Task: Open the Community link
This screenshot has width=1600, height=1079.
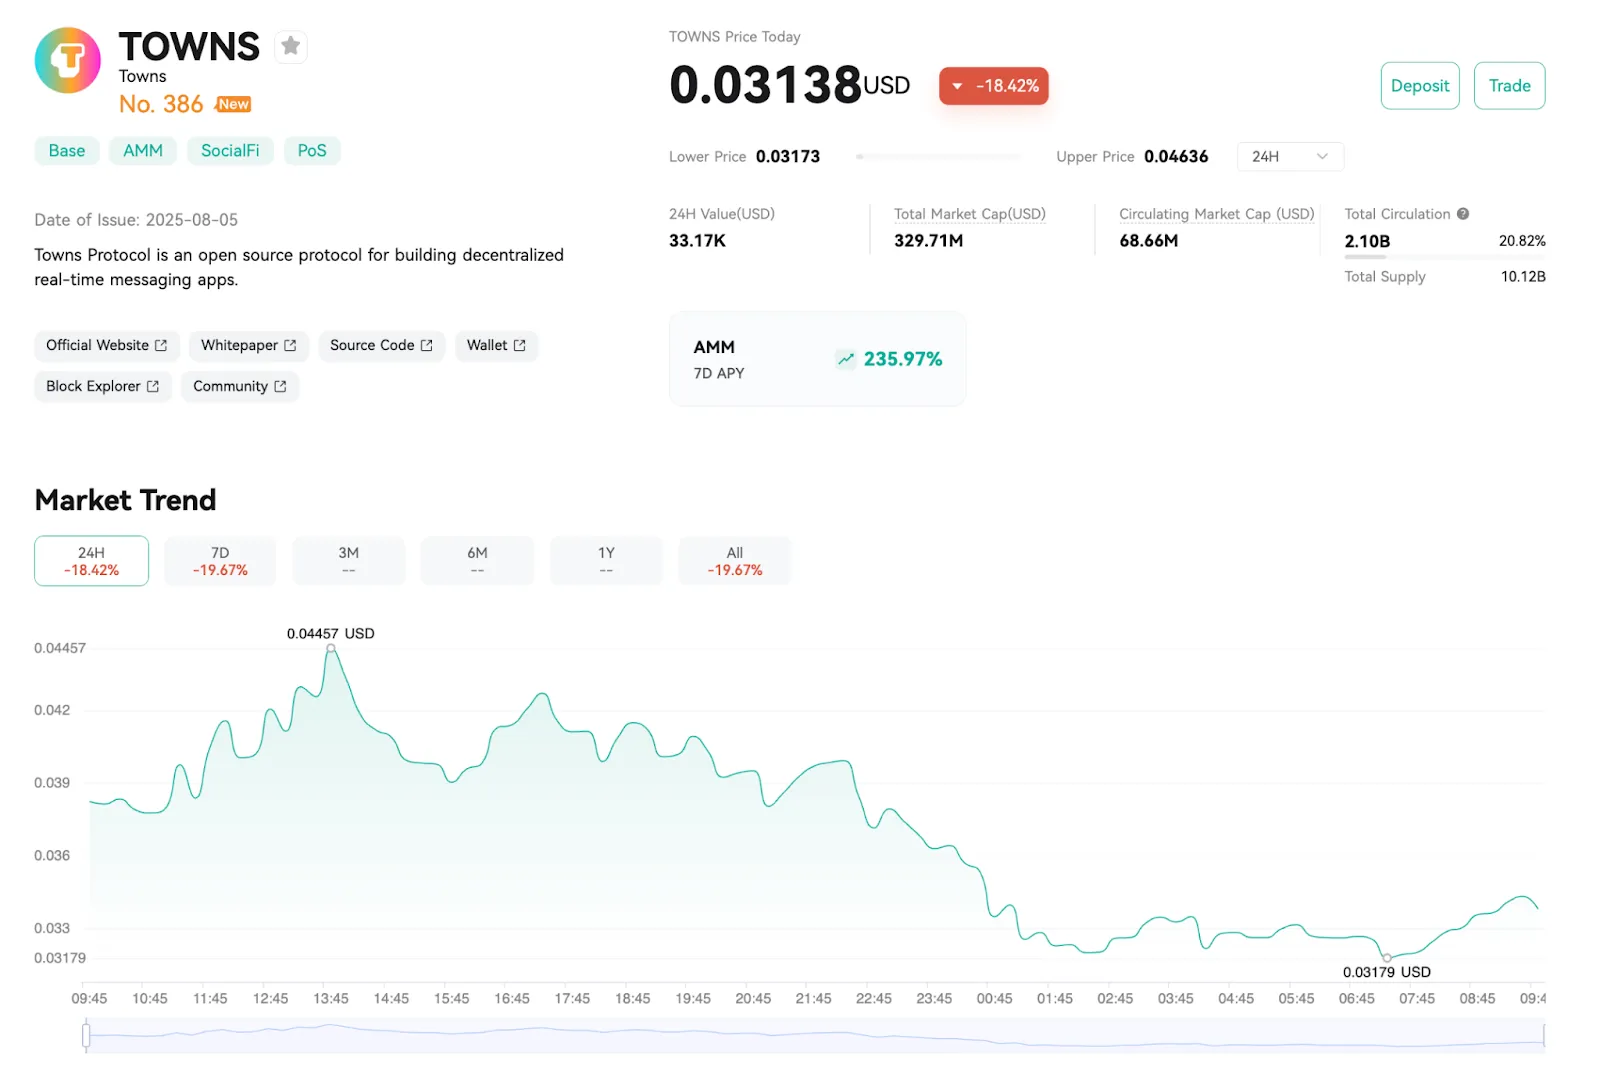Action: coord(240,386)
